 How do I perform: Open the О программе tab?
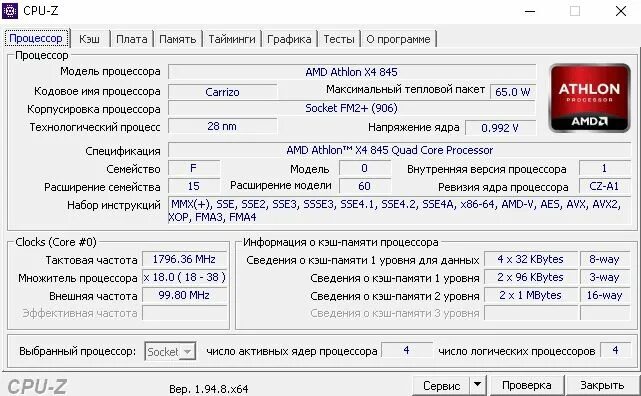(398, 39)
